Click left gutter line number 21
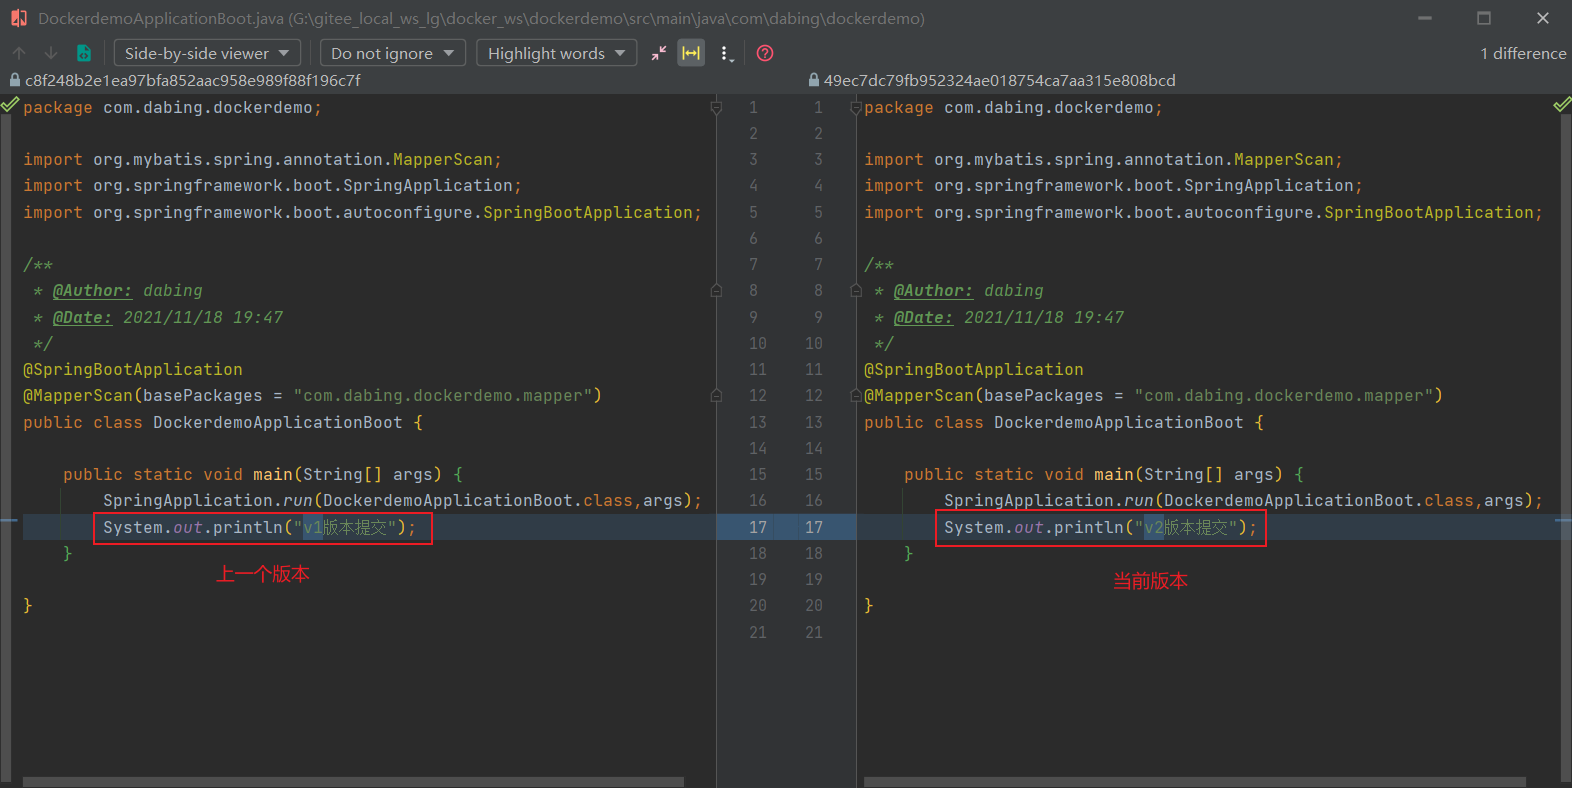Image resolution: width=1572 pixels, height=788 pixels. 758,632
